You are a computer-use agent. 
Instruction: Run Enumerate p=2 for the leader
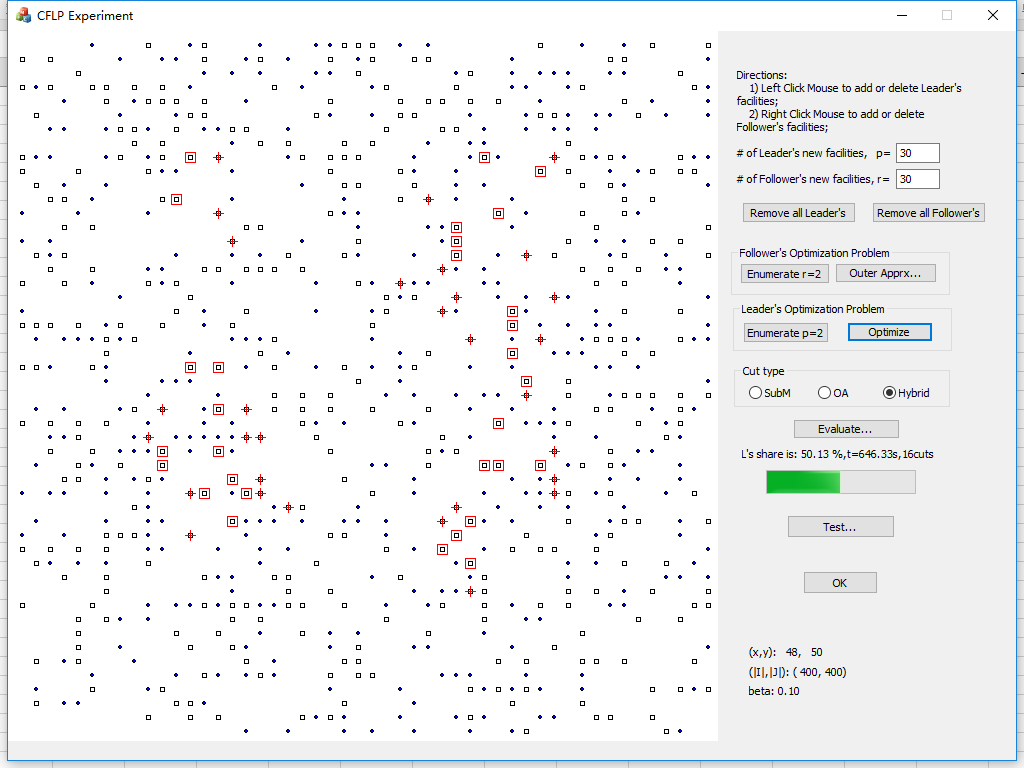point(786,332)
